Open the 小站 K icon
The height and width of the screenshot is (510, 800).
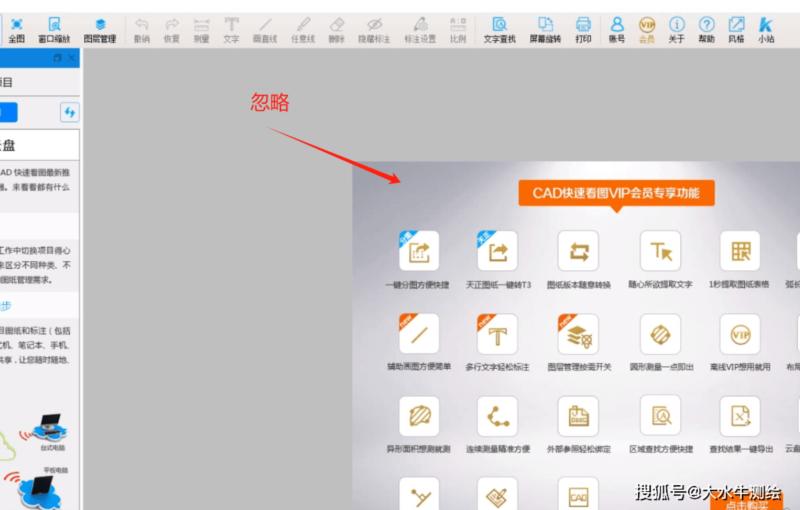click(766, 30)
